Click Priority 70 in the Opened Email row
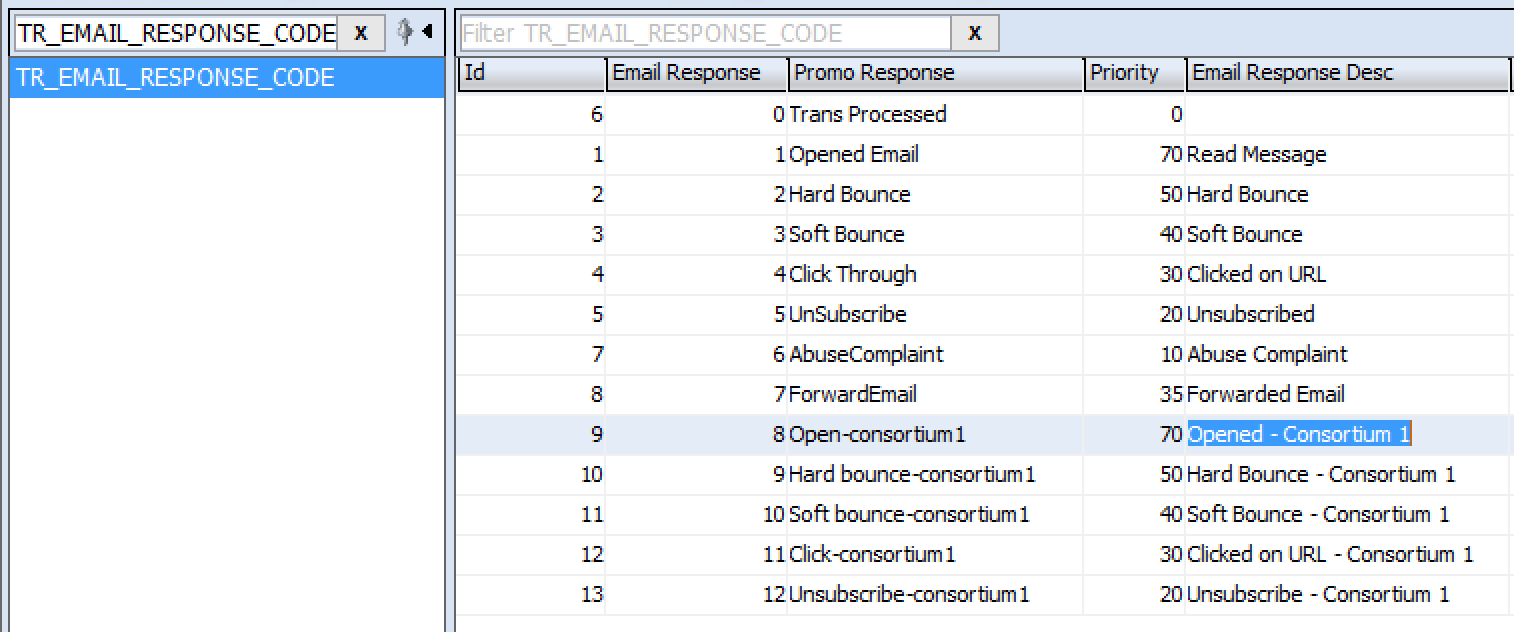 point(1134,155)
